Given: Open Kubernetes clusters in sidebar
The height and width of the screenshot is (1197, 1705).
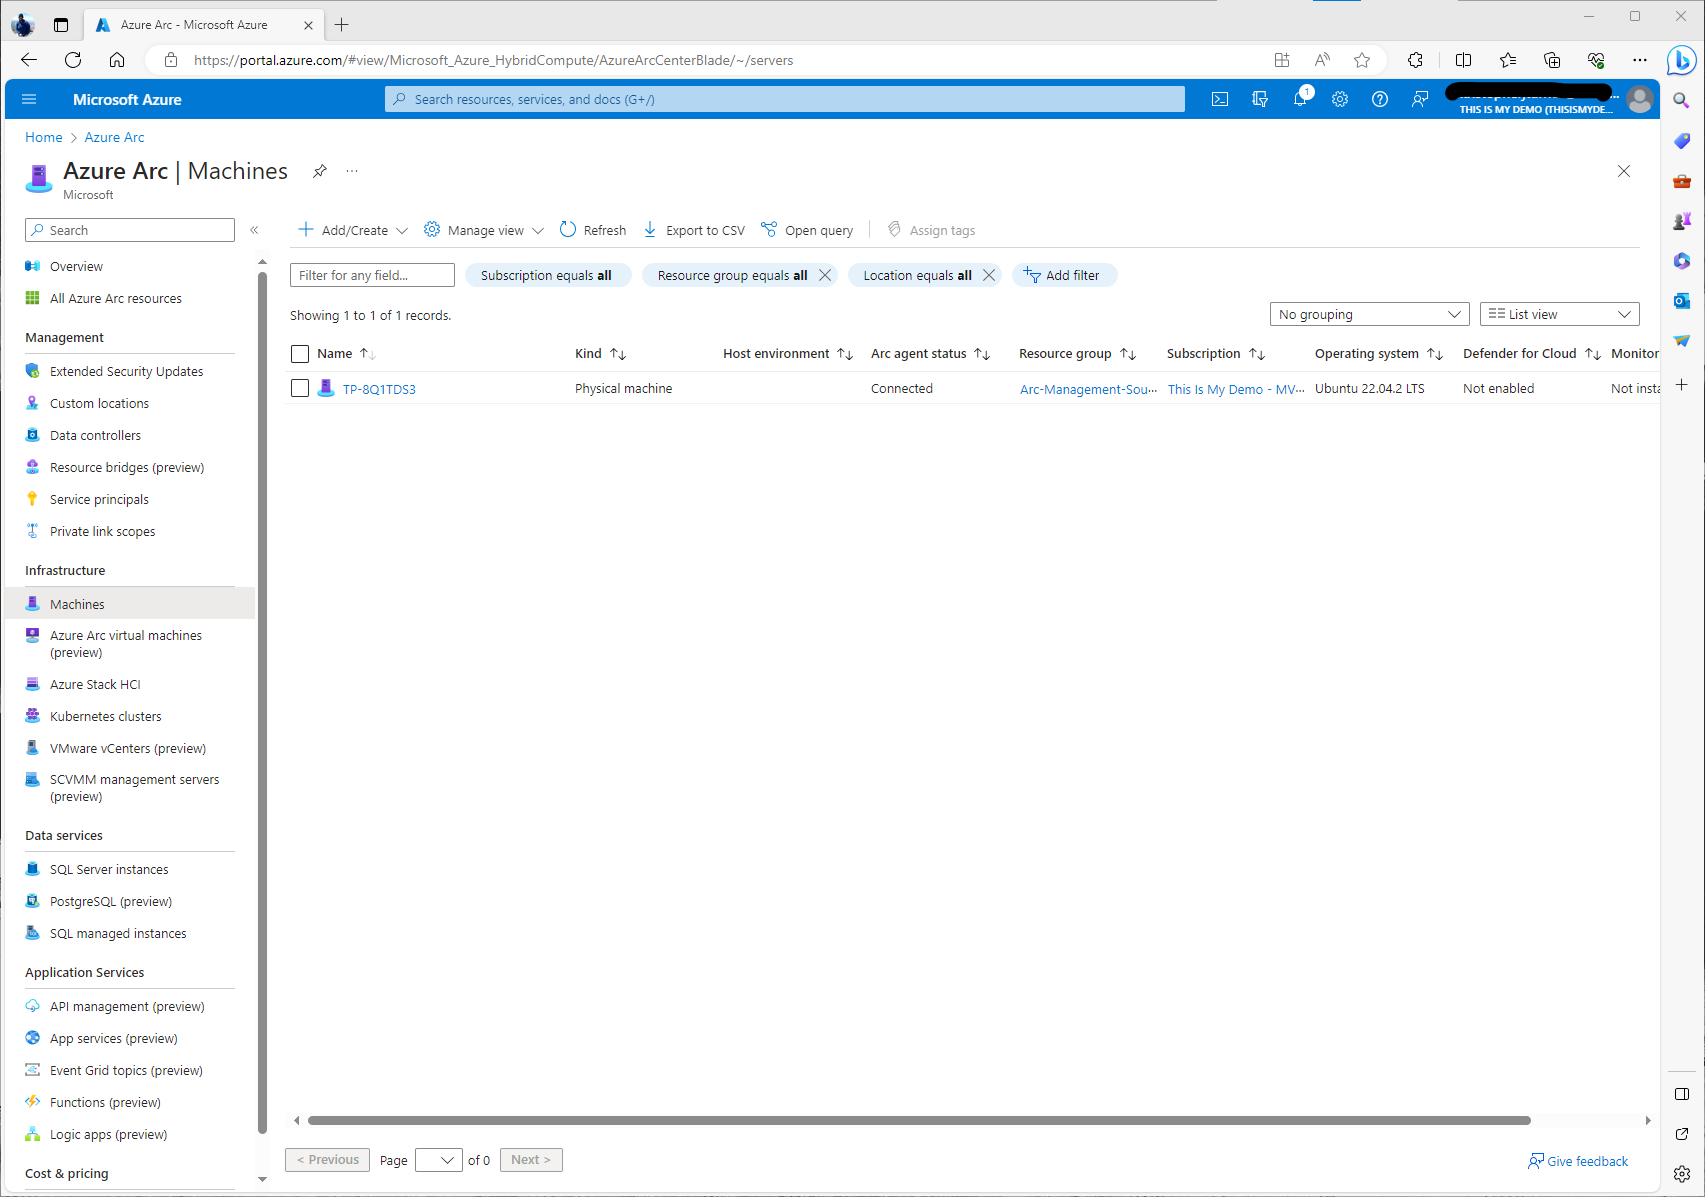Looking at the screenshot, I should click(x=105, y=716).
